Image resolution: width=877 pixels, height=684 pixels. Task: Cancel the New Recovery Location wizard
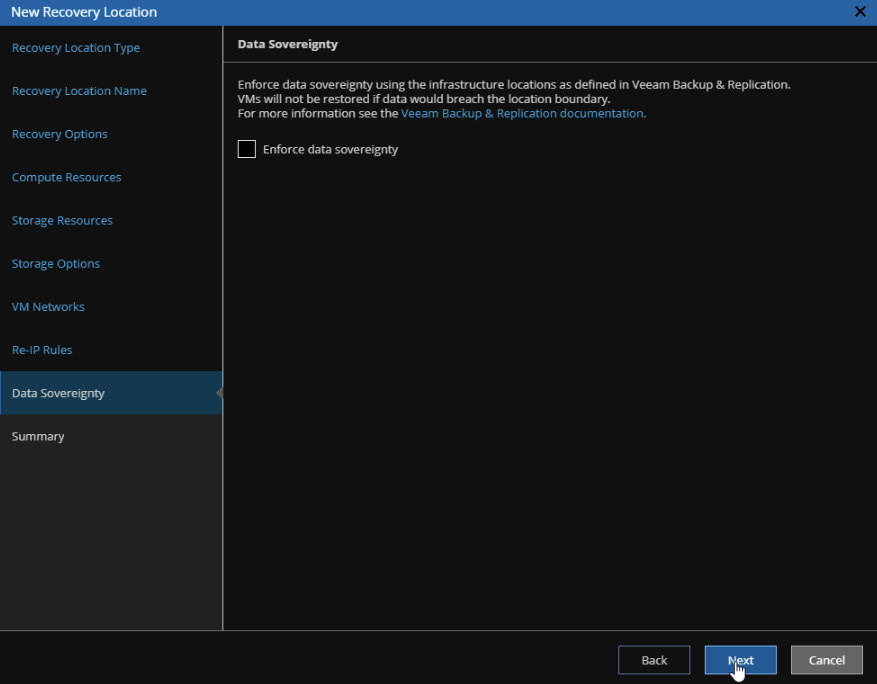click(x=827, y=660)
